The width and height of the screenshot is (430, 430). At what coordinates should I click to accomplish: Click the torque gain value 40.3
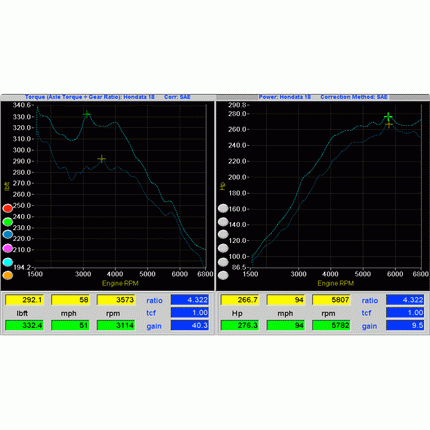coord(190,325)
